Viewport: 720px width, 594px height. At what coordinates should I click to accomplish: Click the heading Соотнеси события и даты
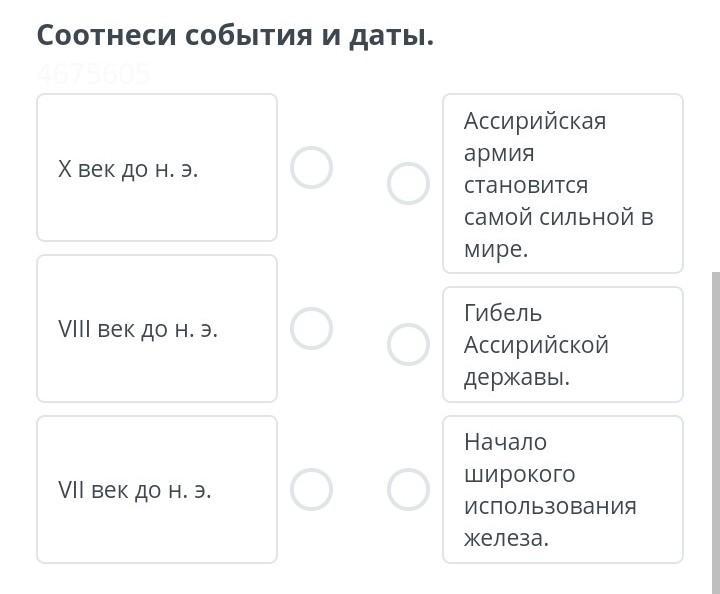pyautogui.click(x=235, y=35)
